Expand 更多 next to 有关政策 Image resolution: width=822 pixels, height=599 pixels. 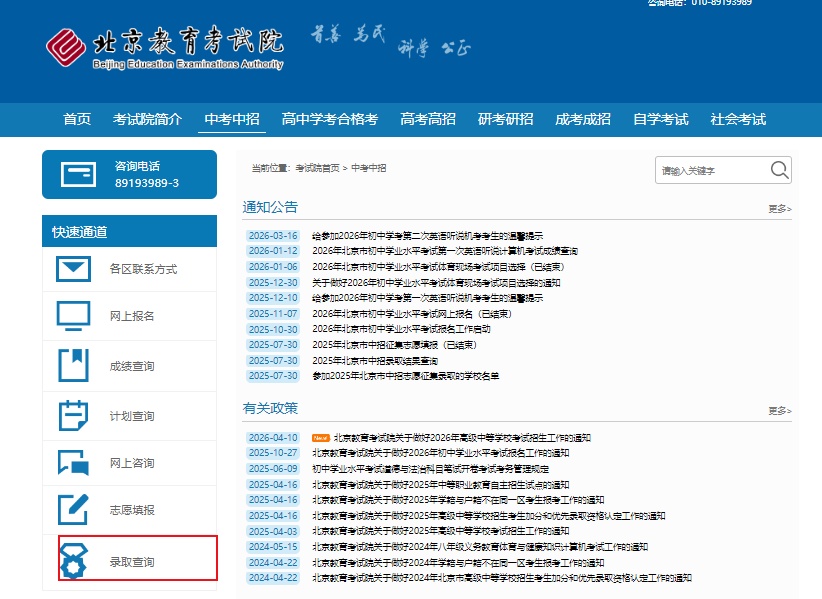point(779,411)
